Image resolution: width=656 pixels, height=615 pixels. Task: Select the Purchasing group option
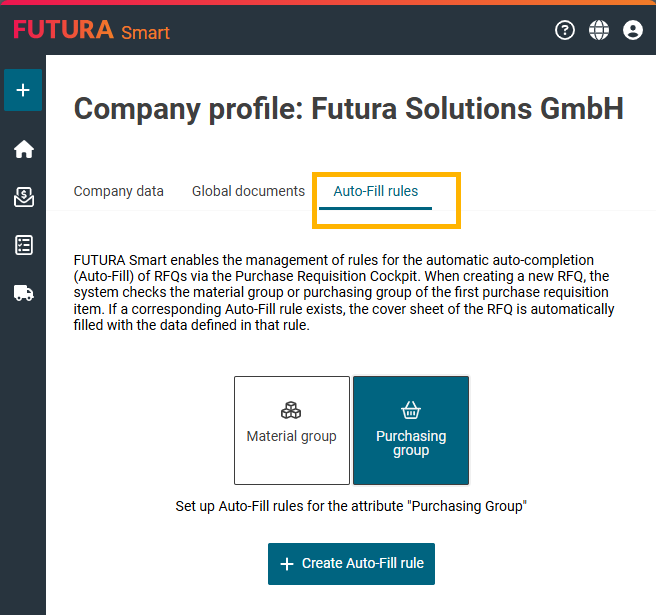411,430
